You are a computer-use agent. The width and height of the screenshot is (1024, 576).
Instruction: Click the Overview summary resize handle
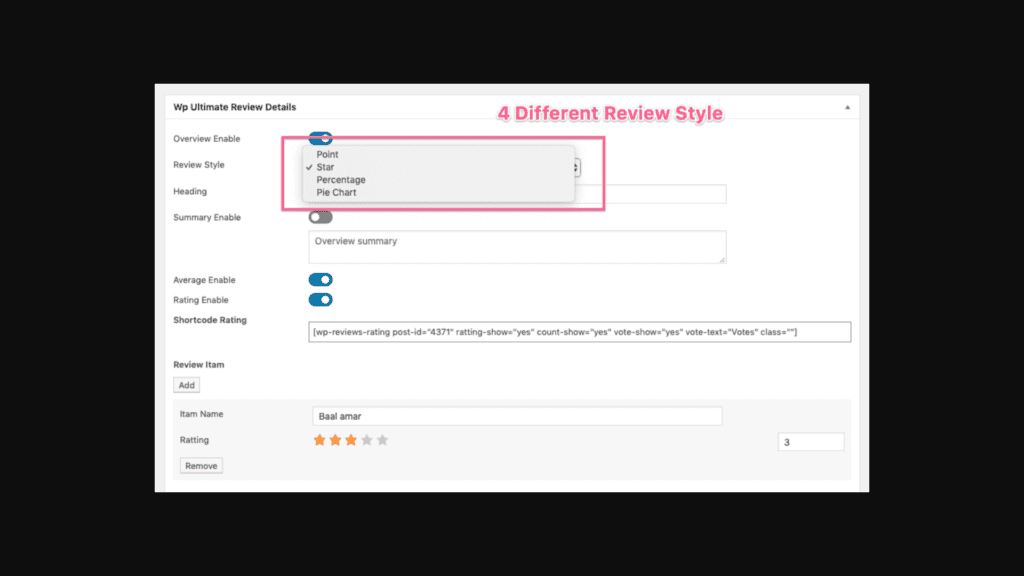click(x=722, y=259)
